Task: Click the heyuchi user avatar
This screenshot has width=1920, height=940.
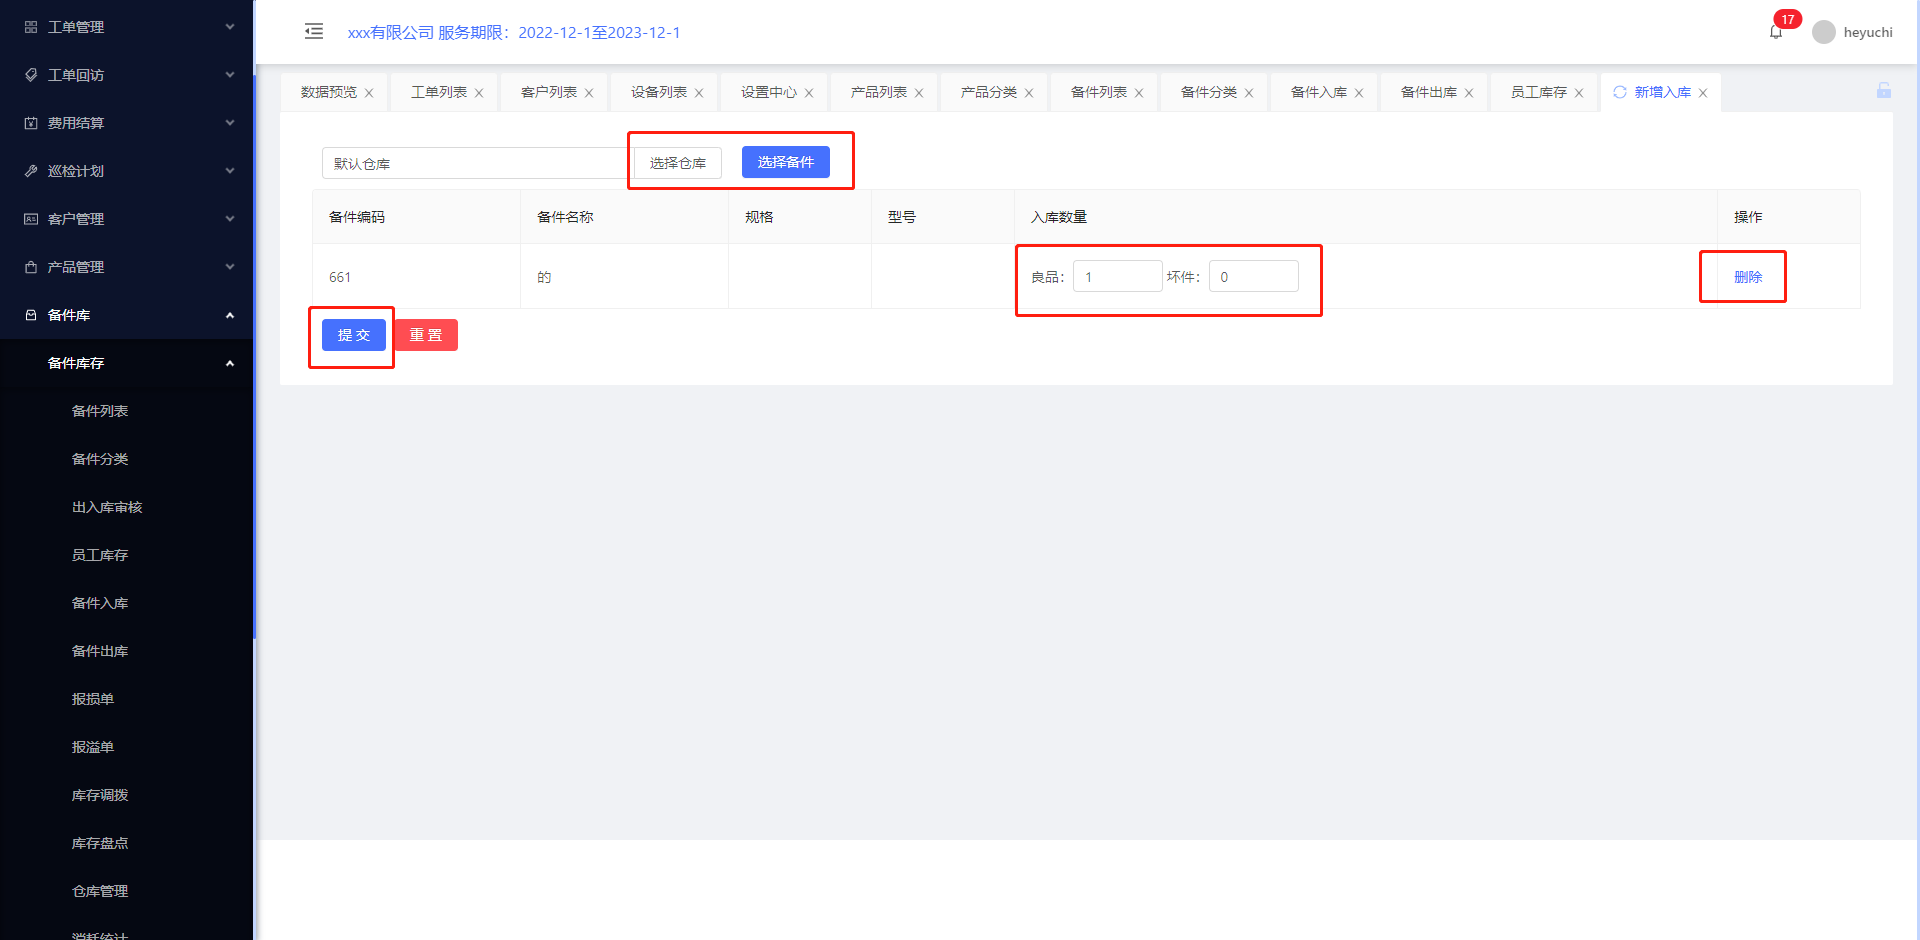Action: tap(1824, 32)
